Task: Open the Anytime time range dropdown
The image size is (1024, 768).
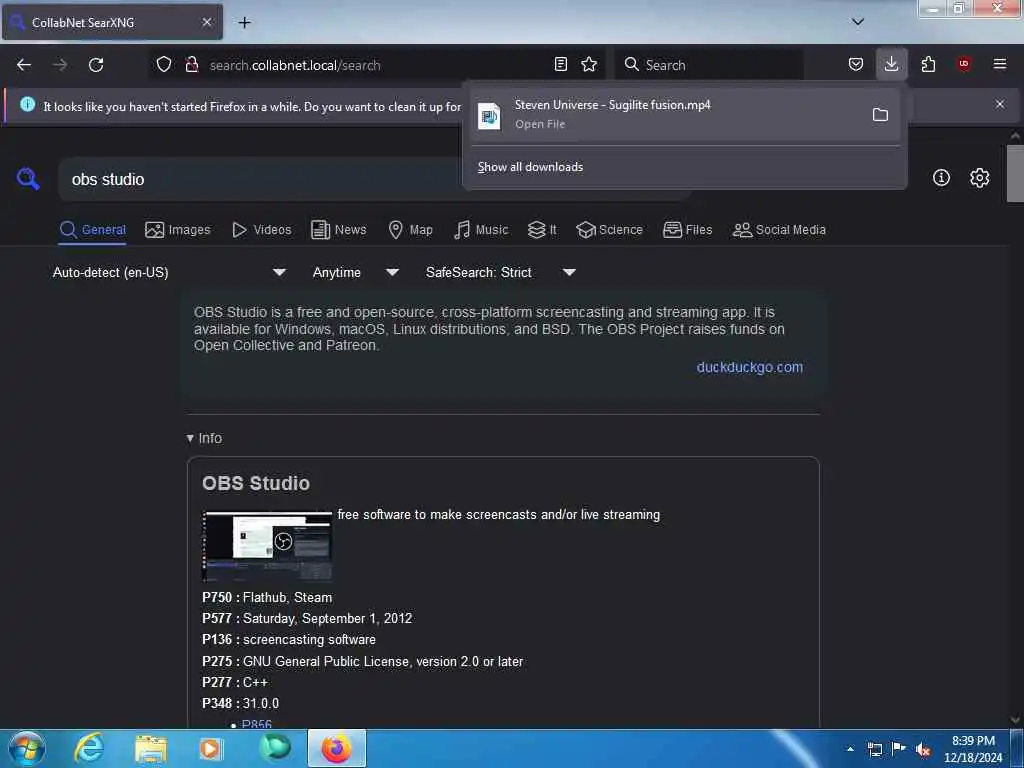Action: point(355,272)
